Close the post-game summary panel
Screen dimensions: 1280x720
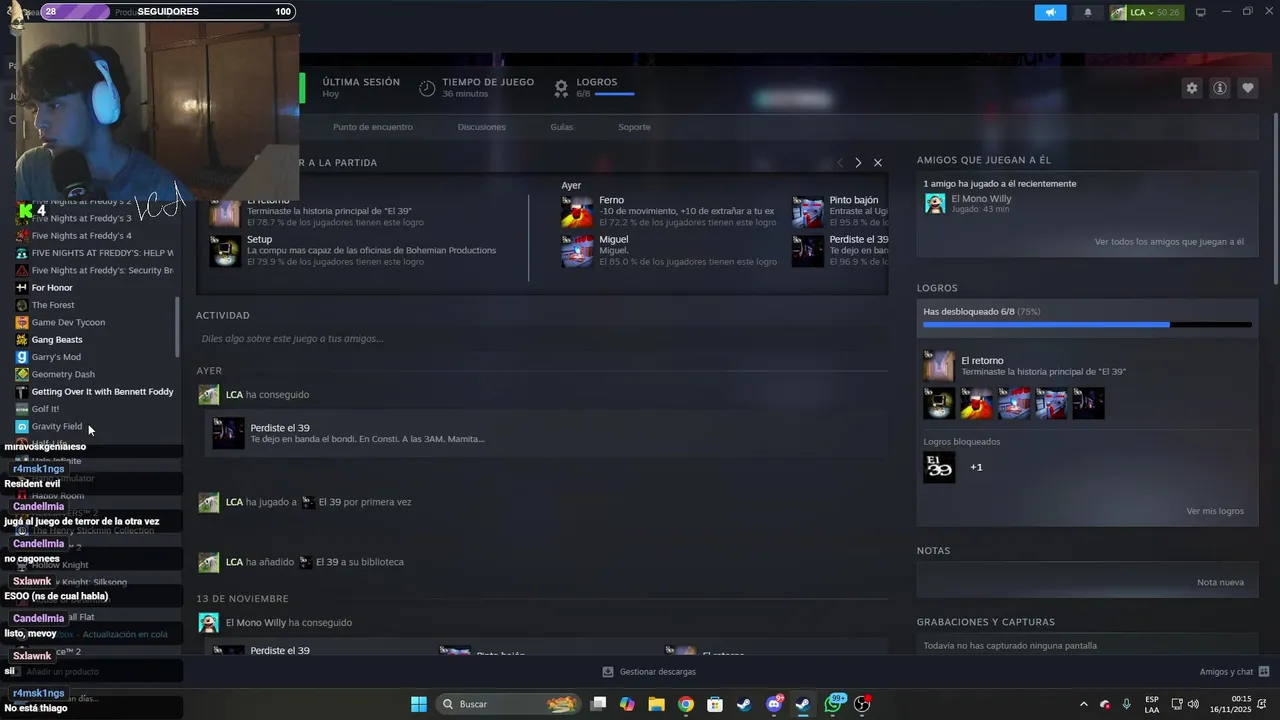click(877, 162)
